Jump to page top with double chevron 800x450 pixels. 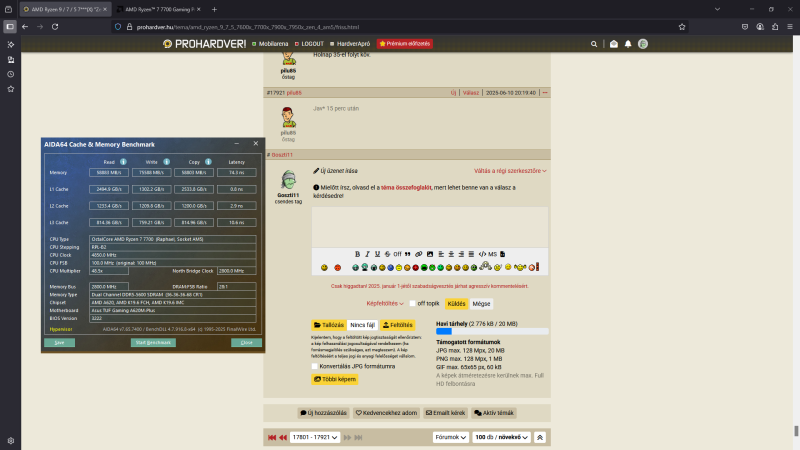point(540,437)
